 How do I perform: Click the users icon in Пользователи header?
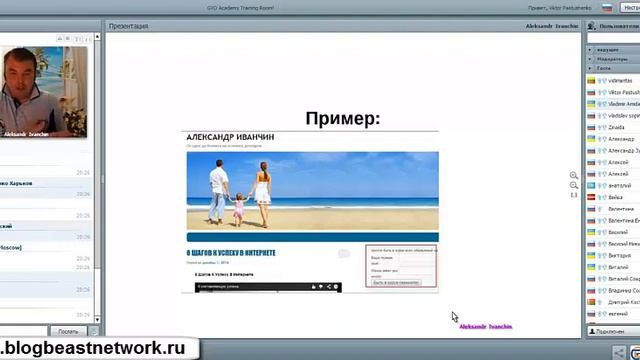point(591,26)
